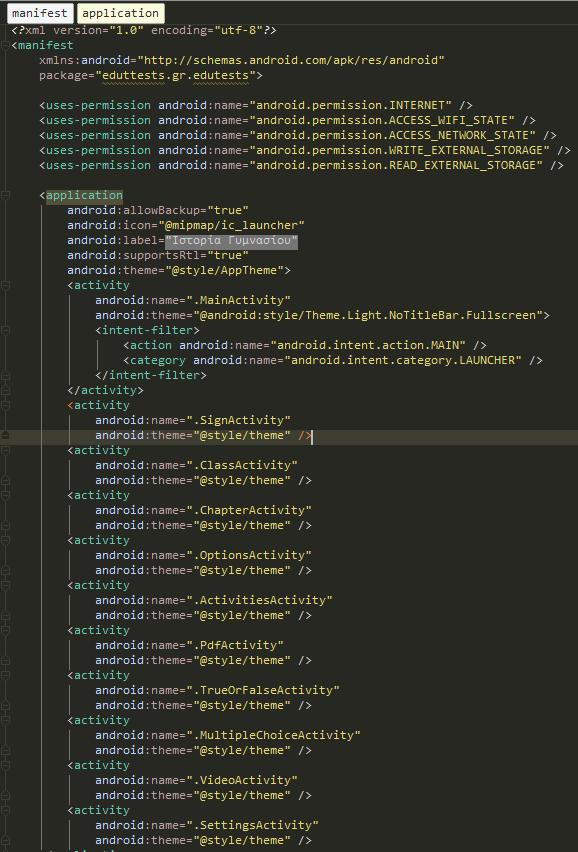Collapse the ChapterActivity fold marker

(x=5, y=496)
